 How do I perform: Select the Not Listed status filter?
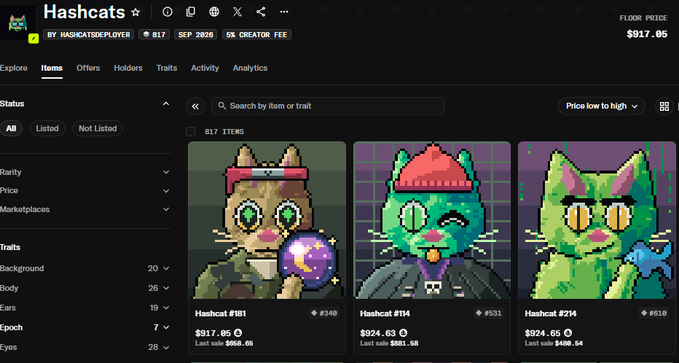[97, 128]
